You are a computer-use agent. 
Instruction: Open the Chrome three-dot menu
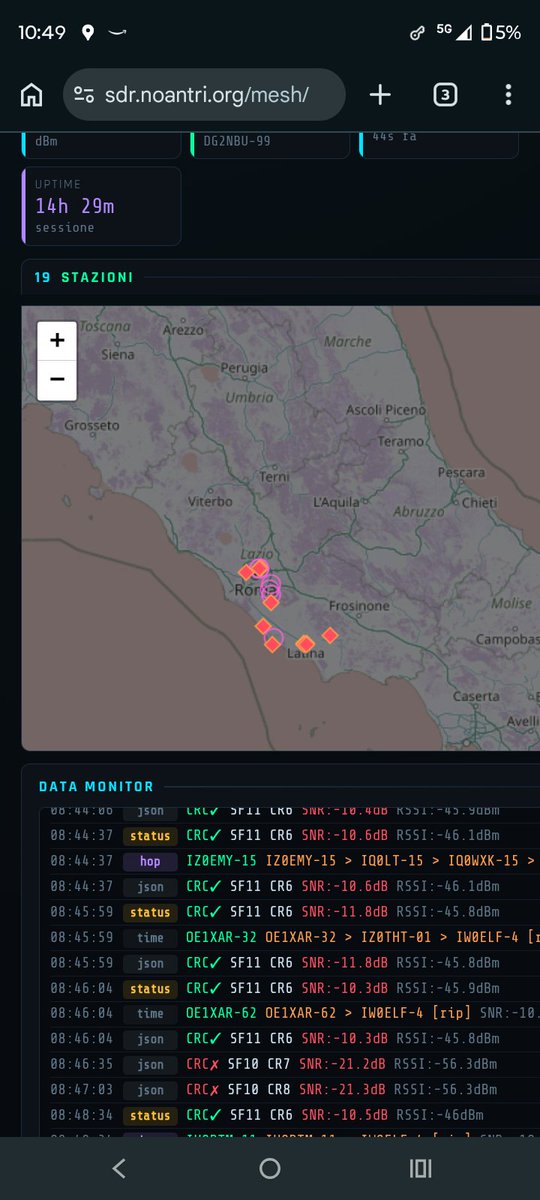point(509,95)
